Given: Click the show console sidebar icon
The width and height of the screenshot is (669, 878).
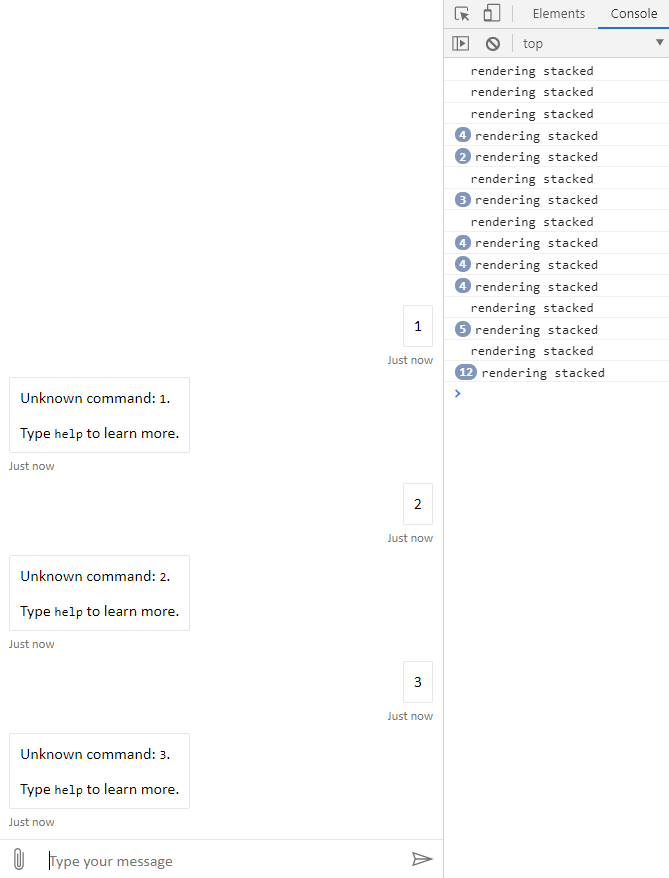Looking at the screenshot, I should pos(461,43).
